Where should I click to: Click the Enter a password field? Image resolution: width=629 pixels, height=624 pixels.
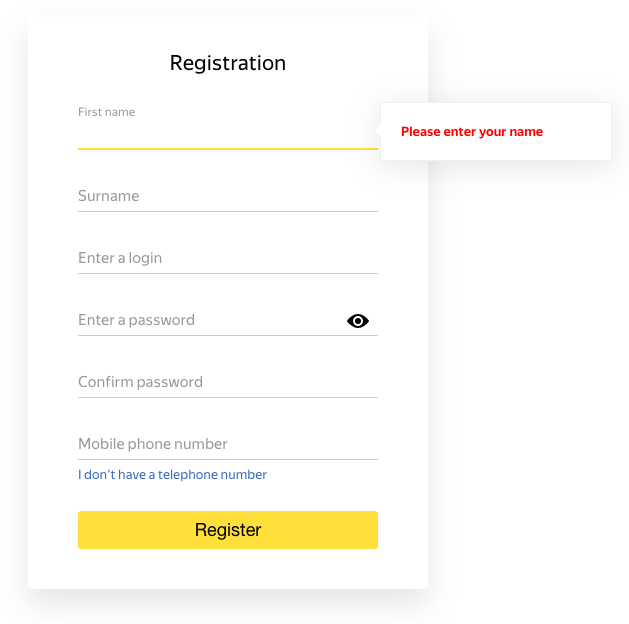coord(211,320)
